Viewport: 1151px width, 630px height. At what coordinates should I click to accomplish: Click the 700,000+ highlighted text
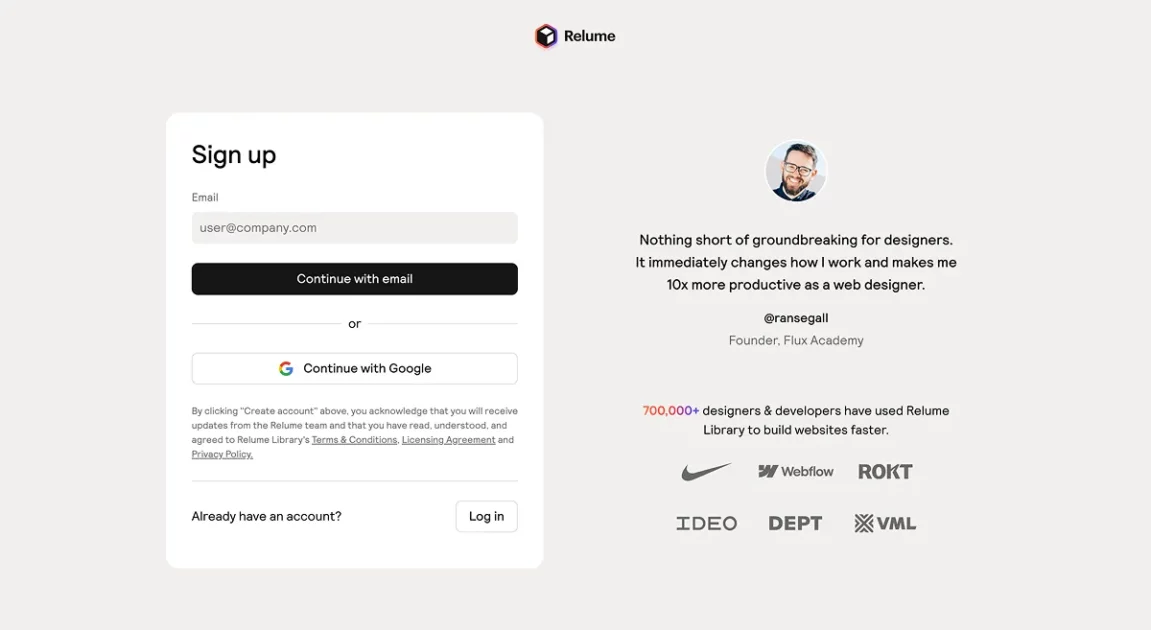(670, 411)
